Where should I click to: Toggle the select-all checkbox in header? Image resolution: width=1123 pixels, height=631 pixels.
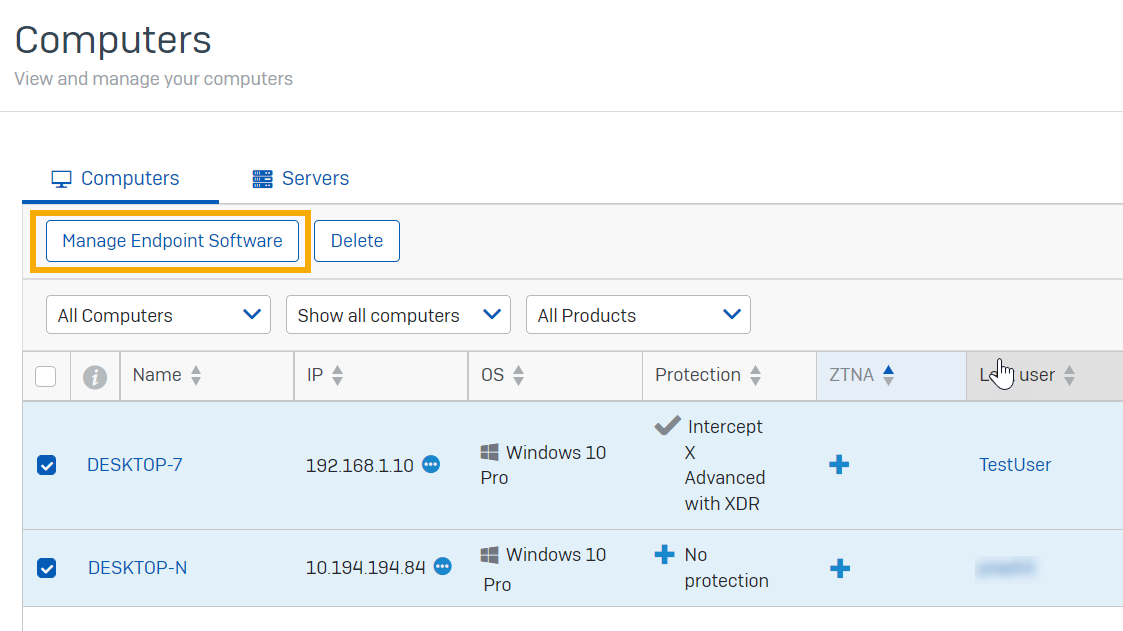pos(46,377)
